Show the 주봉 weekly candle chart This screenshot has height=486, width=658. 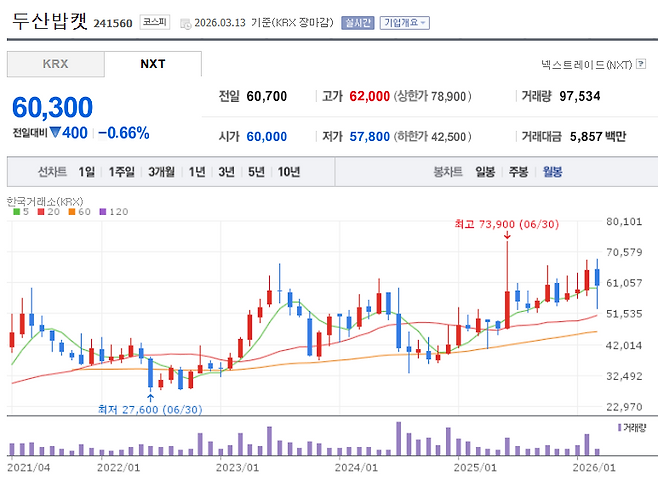click(518, 172)
